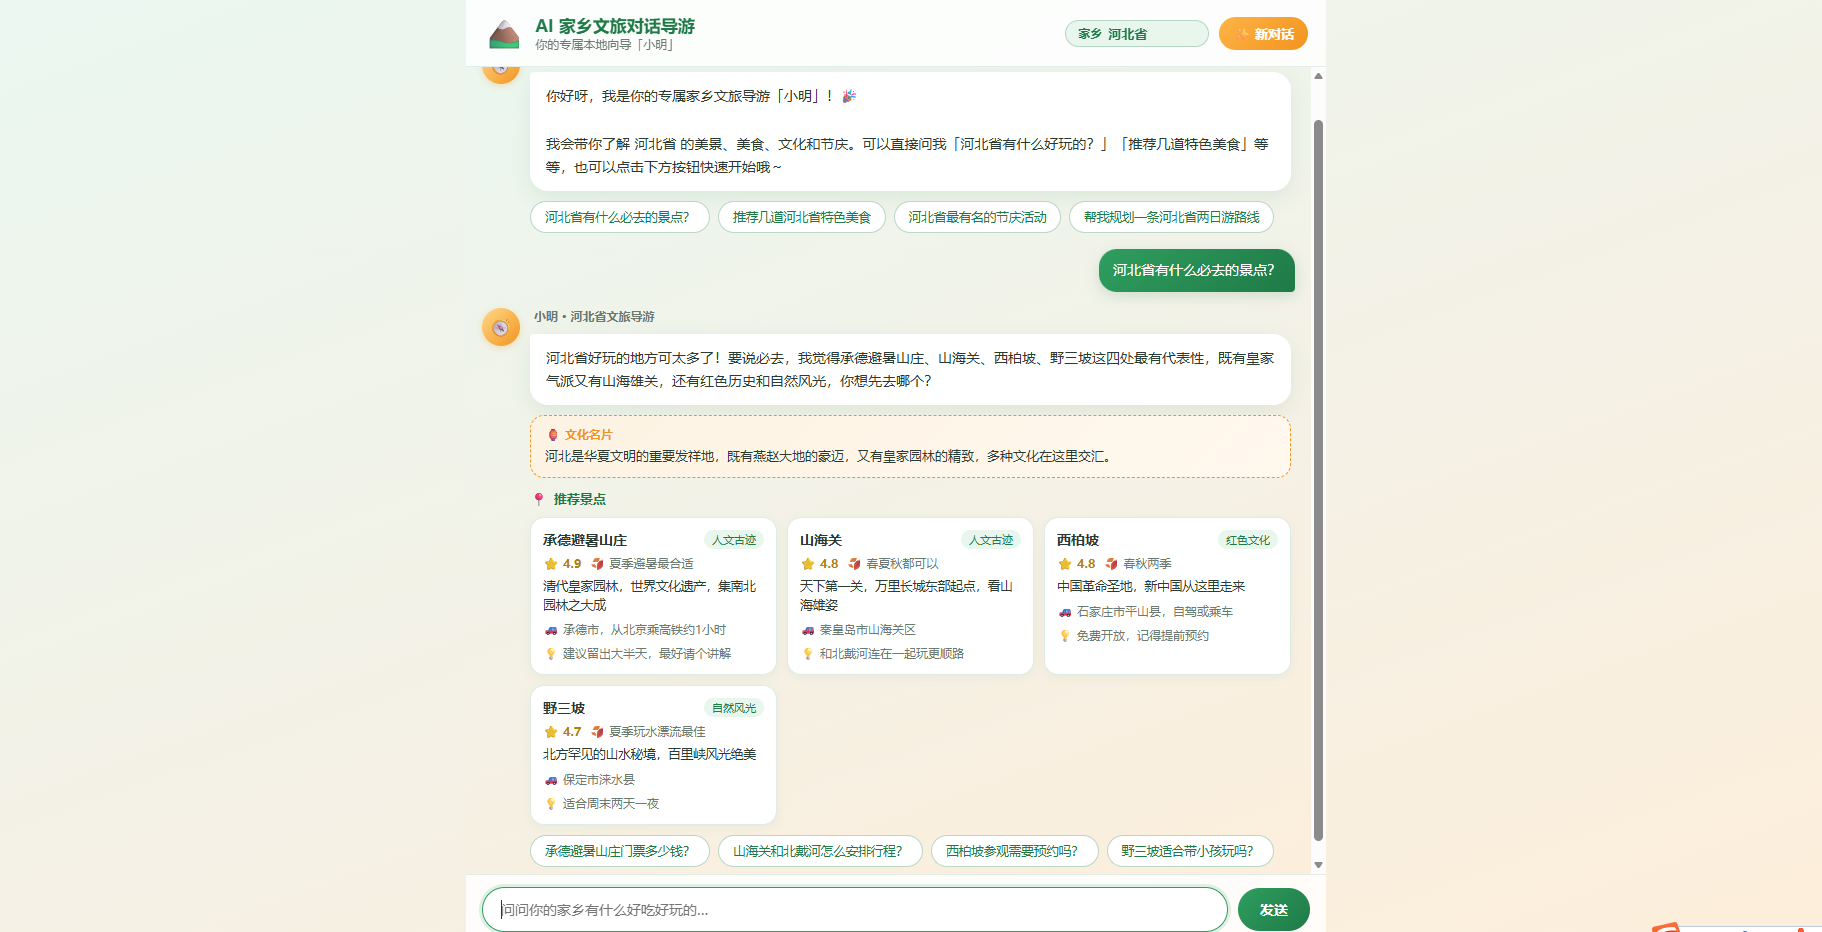1822x932 pixels.
Task: Click the star rating icon on 西柏坡 card
Action: pos(1065,564)
